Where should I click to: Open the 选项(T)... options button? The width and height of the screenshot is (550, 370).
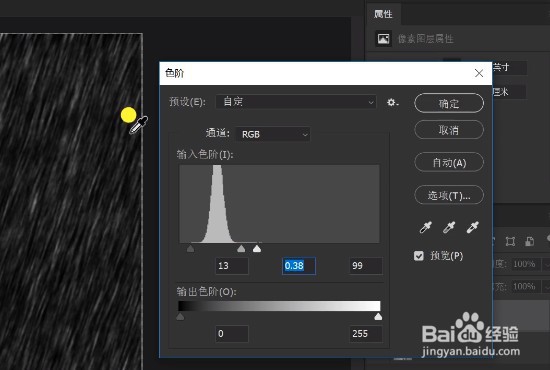449,195
